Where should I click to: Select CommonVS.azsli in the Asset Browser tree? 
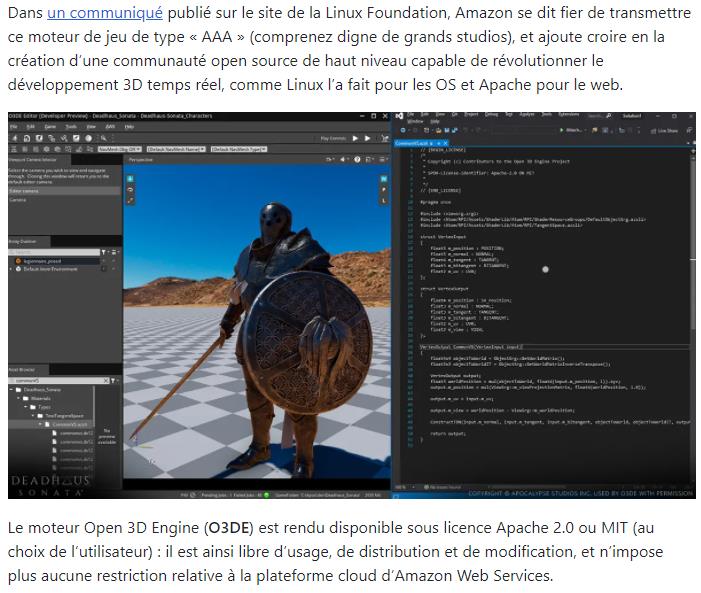(70, 424)
